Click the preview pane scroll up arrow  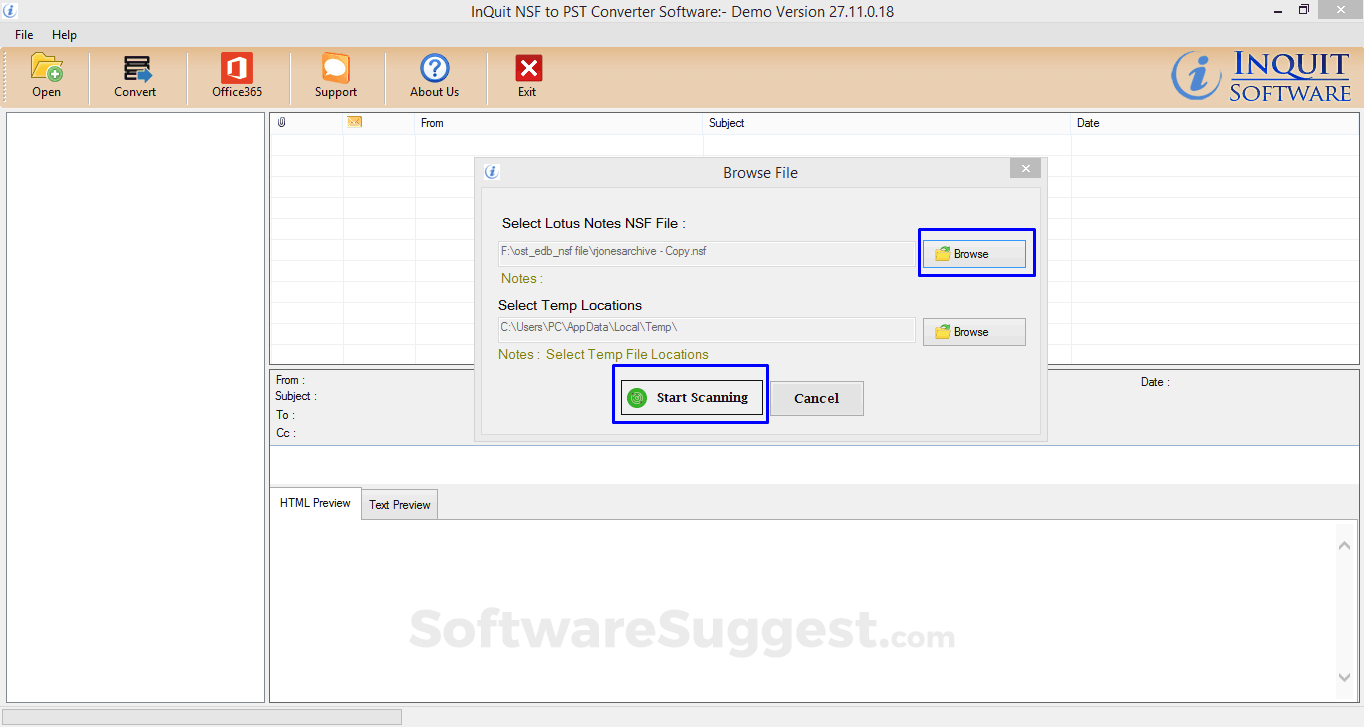pos(1345,544)
